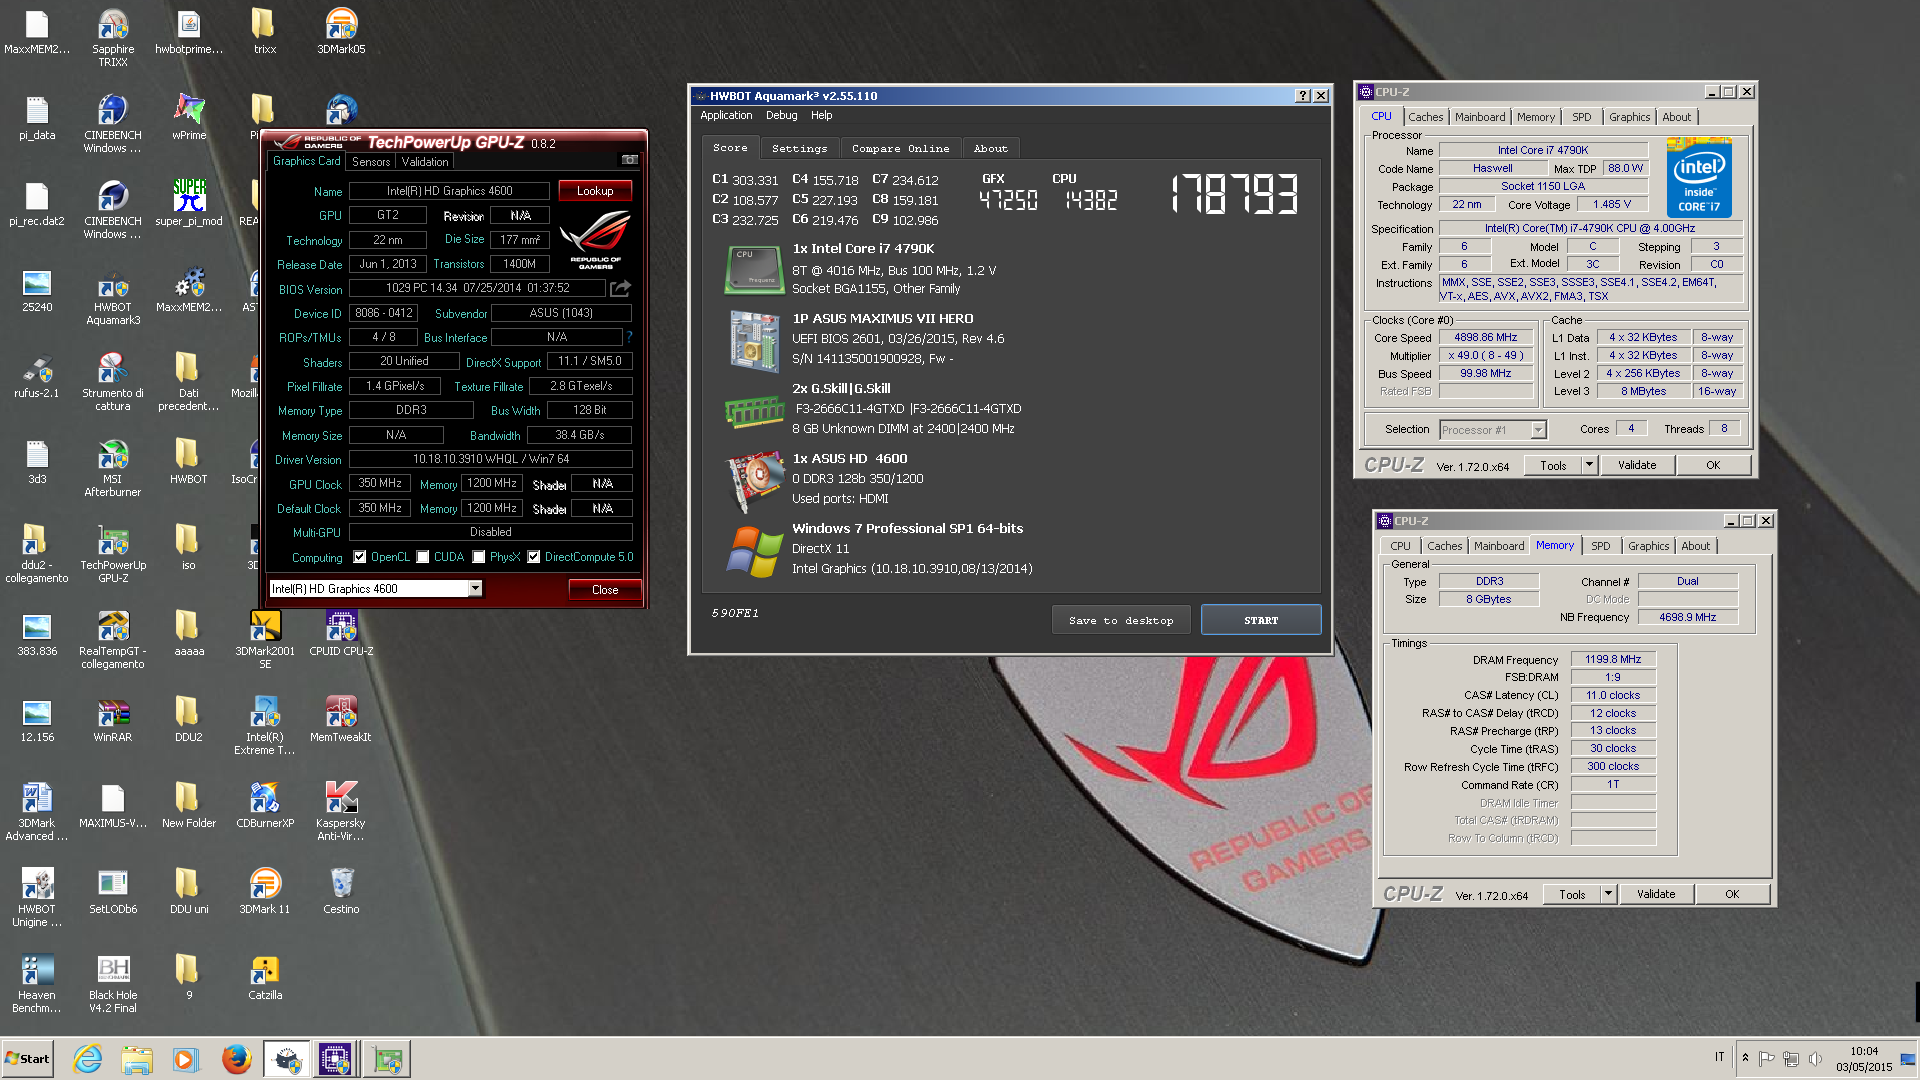Click the Lookup button in GPU-Z
The image size is (1920, 1080).
pos(595,191)
